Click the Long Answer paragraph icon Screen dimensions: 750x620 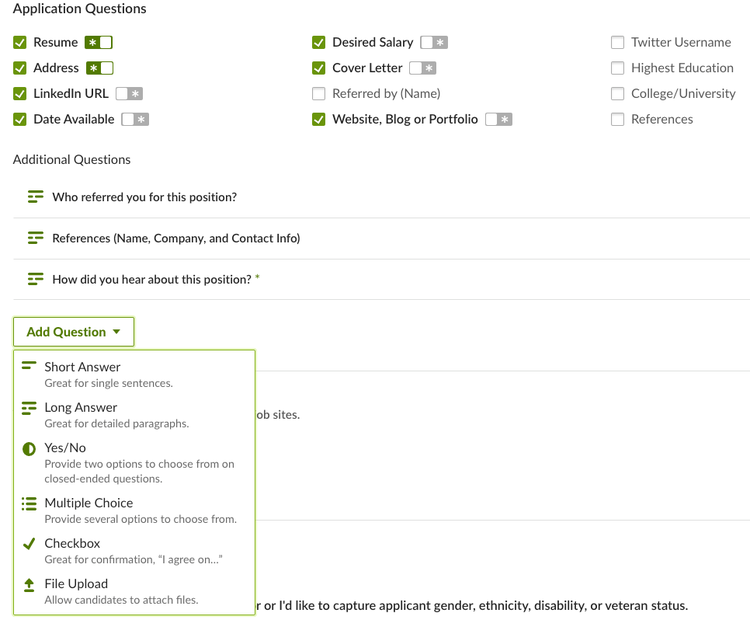coord(29,408)
